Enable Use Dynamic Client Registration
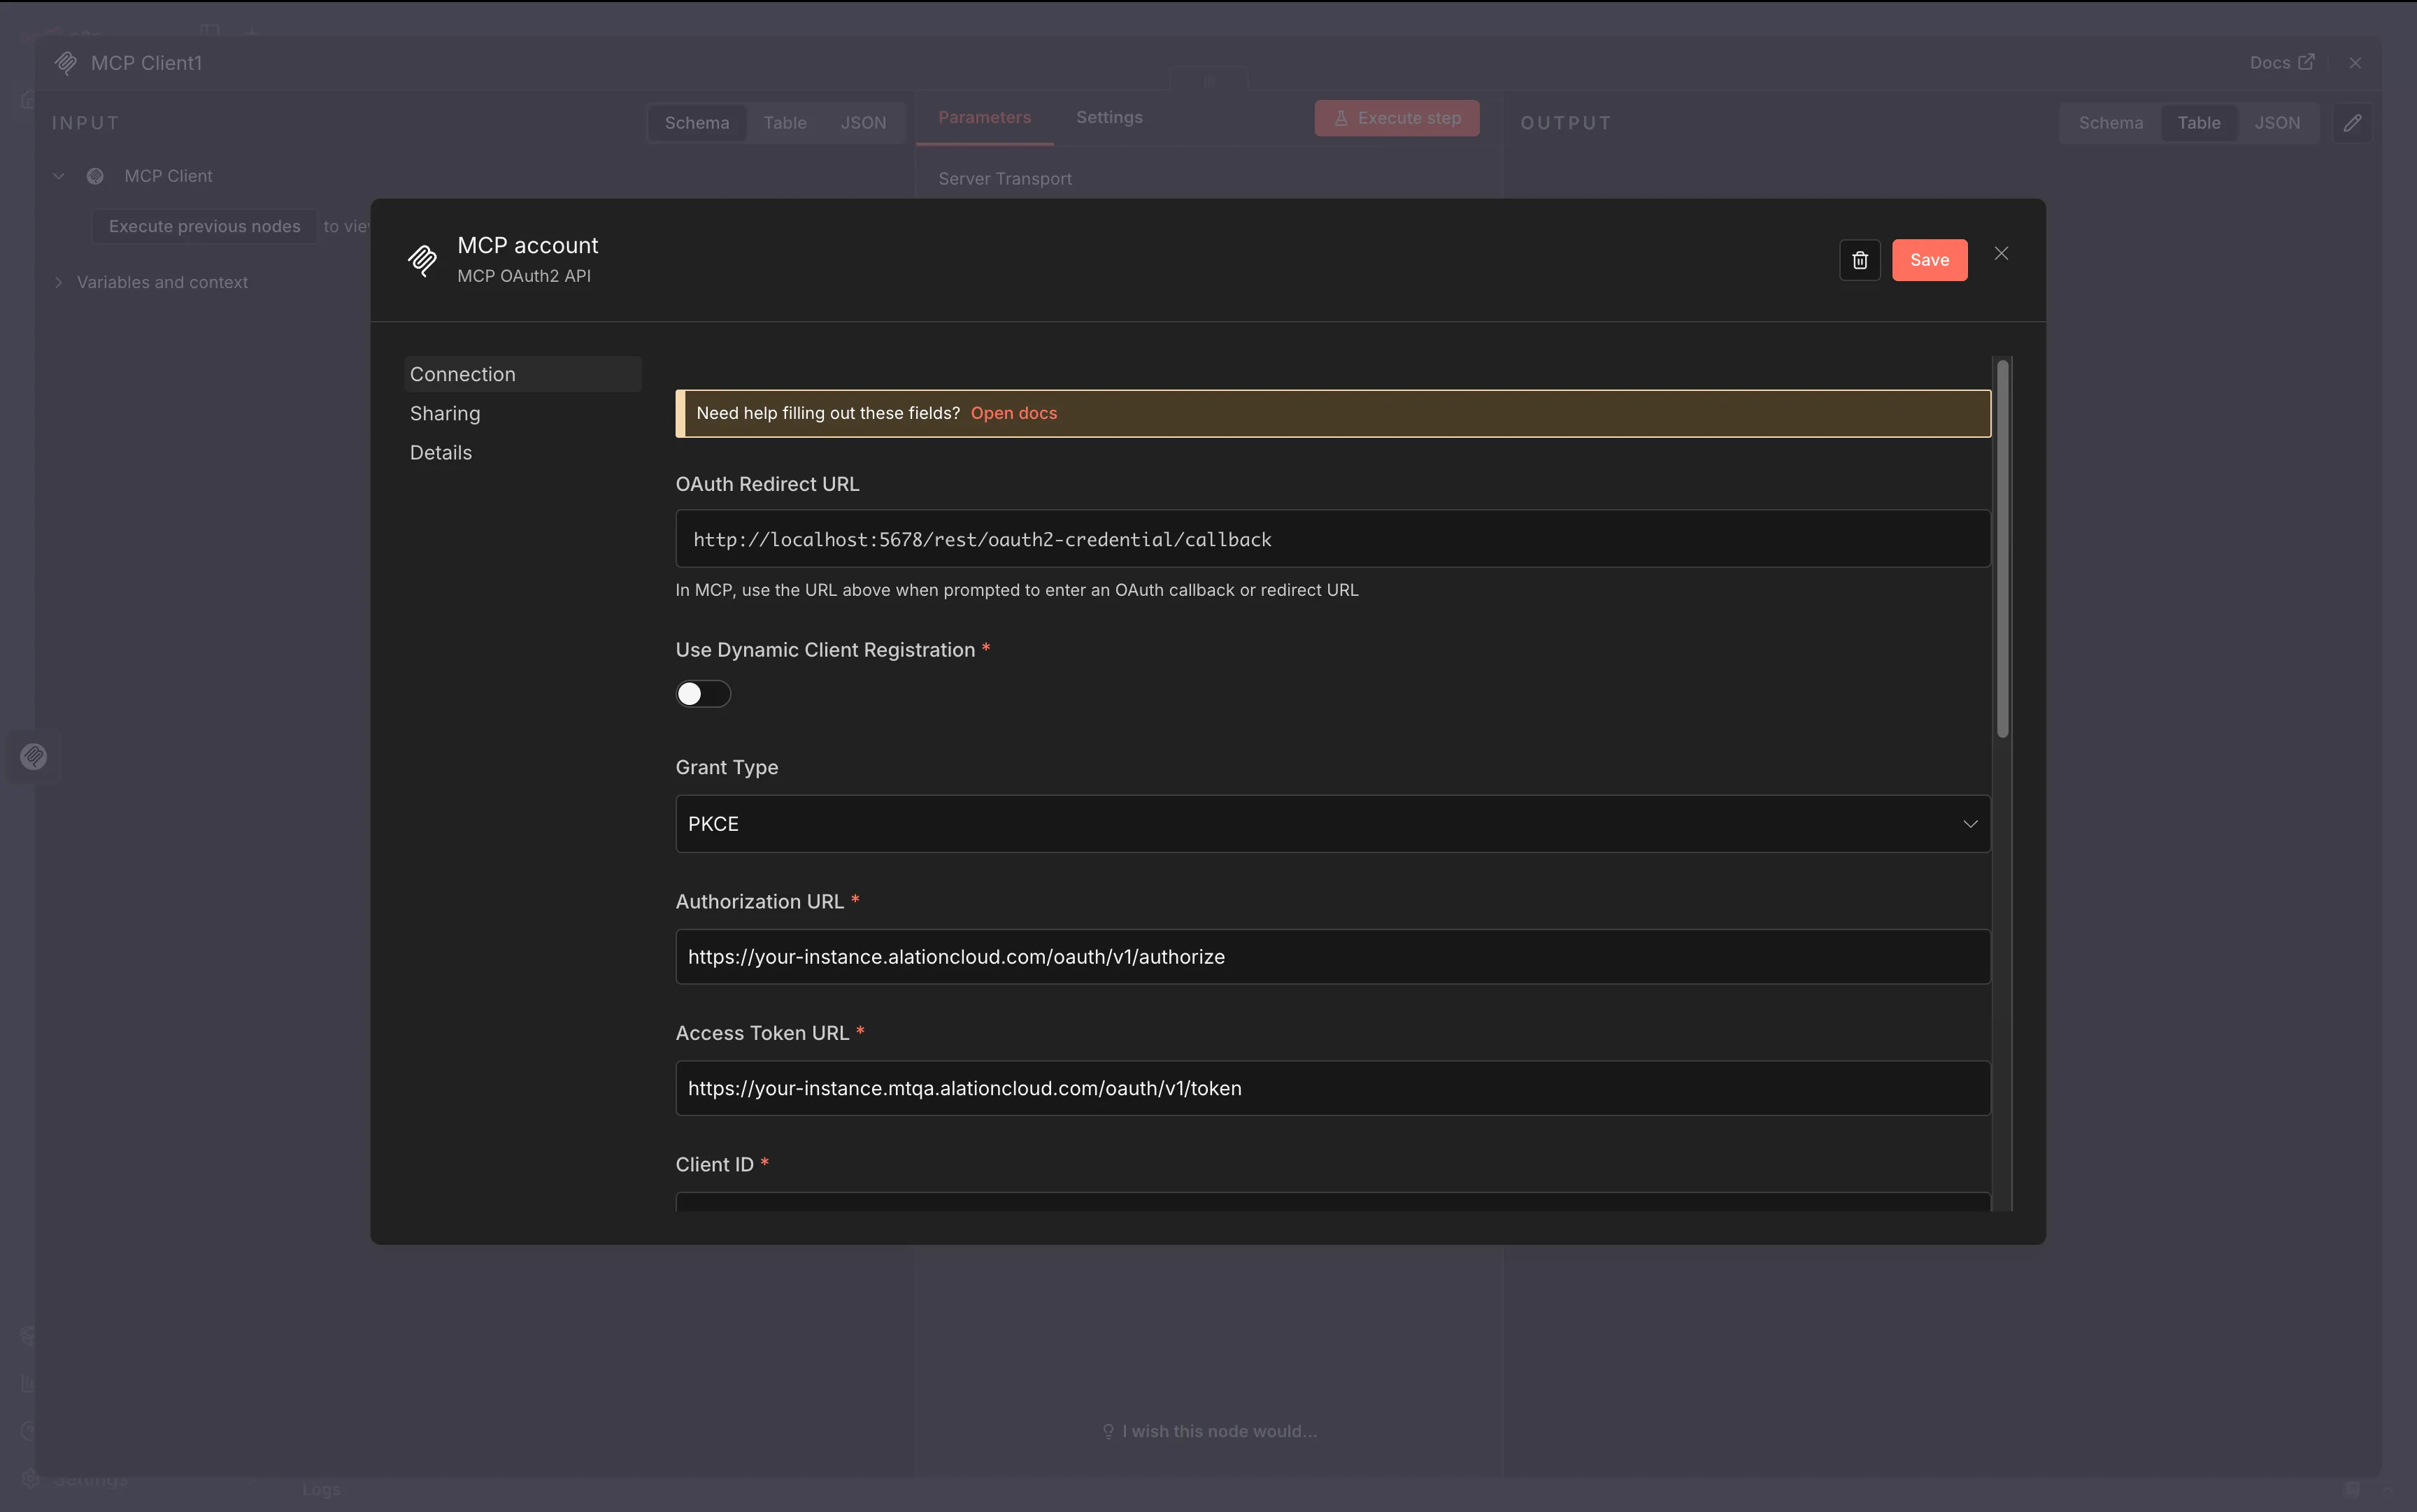The image size is (2417, 1512). [703, 693]
